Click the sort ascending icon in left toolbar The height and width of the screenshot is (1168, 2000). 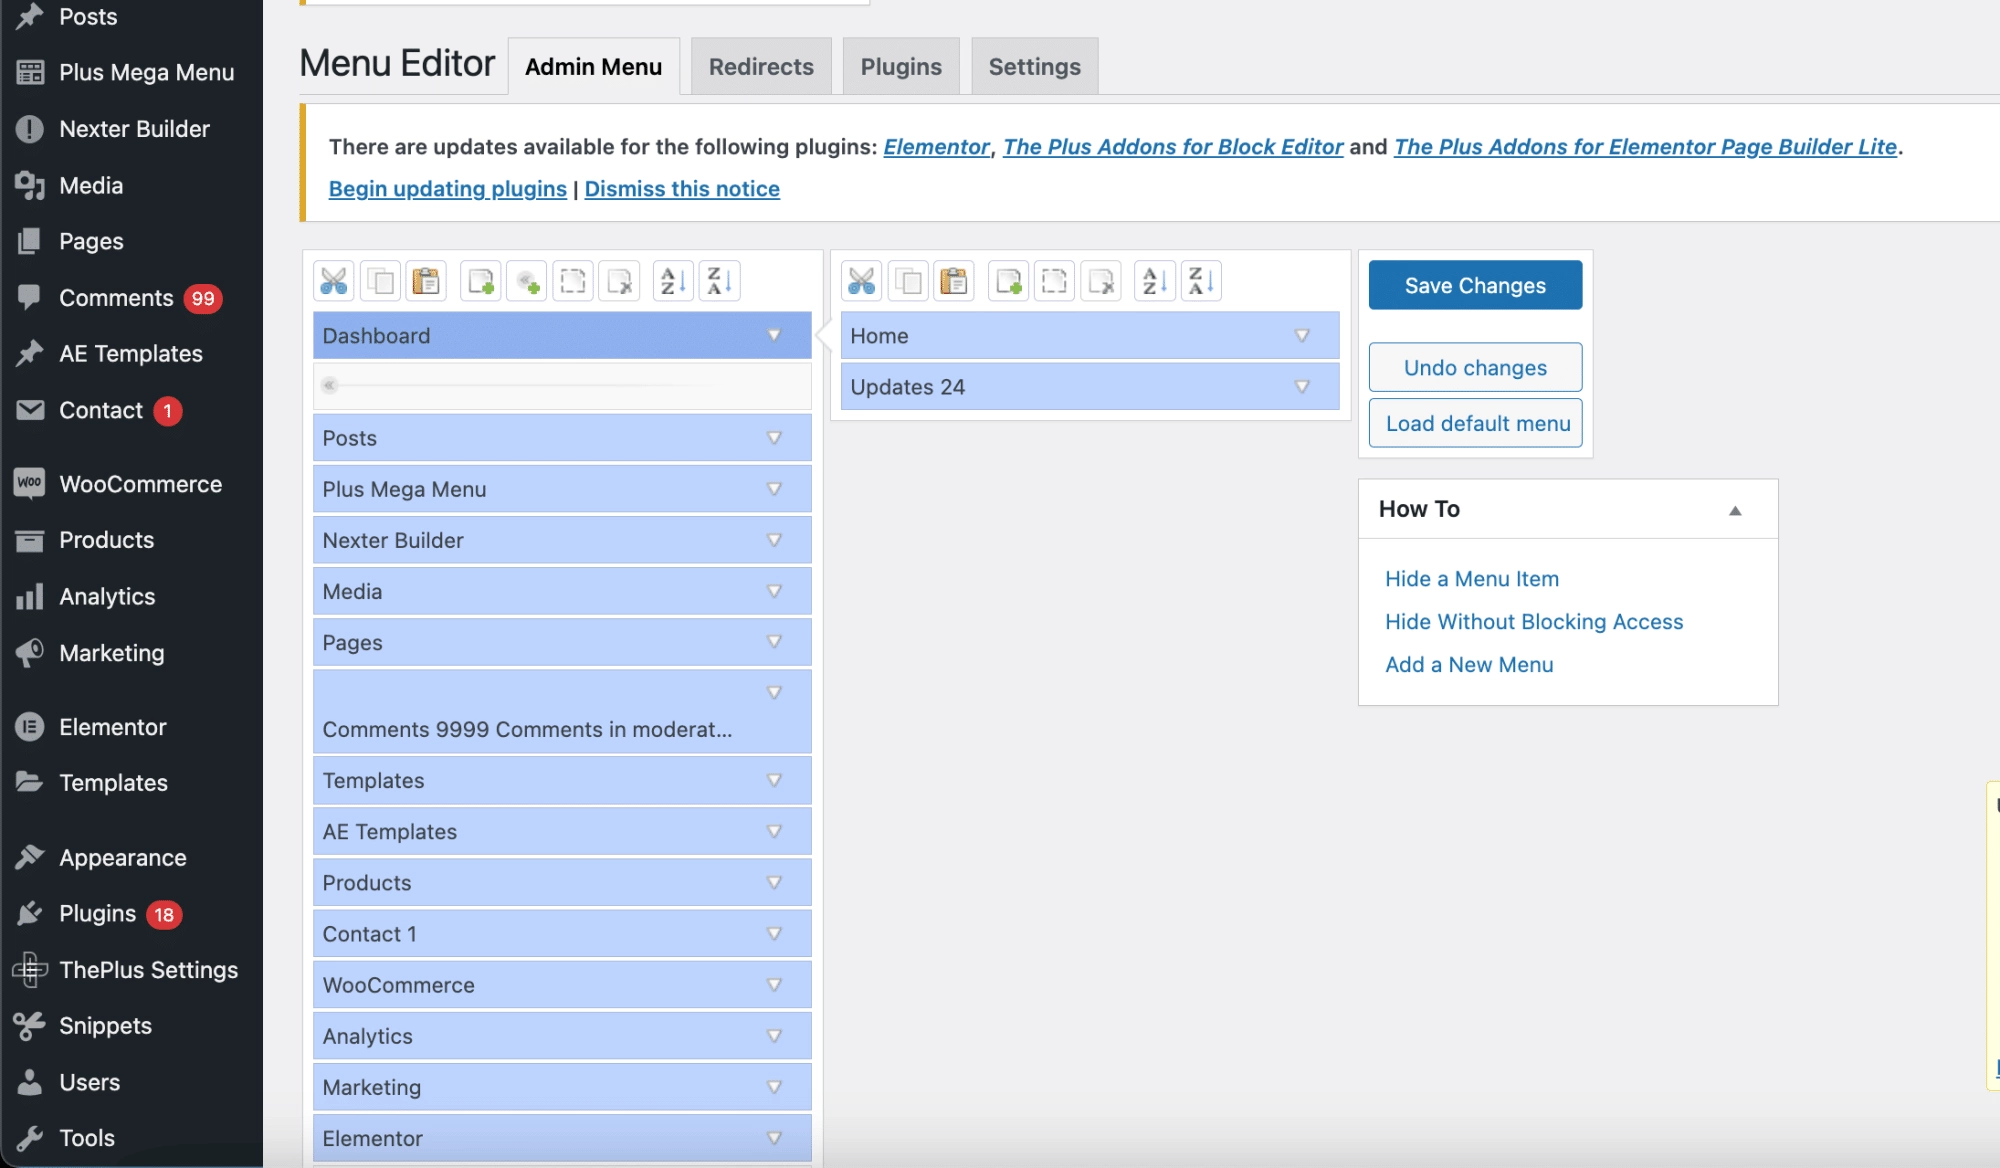tap(671, 281)
